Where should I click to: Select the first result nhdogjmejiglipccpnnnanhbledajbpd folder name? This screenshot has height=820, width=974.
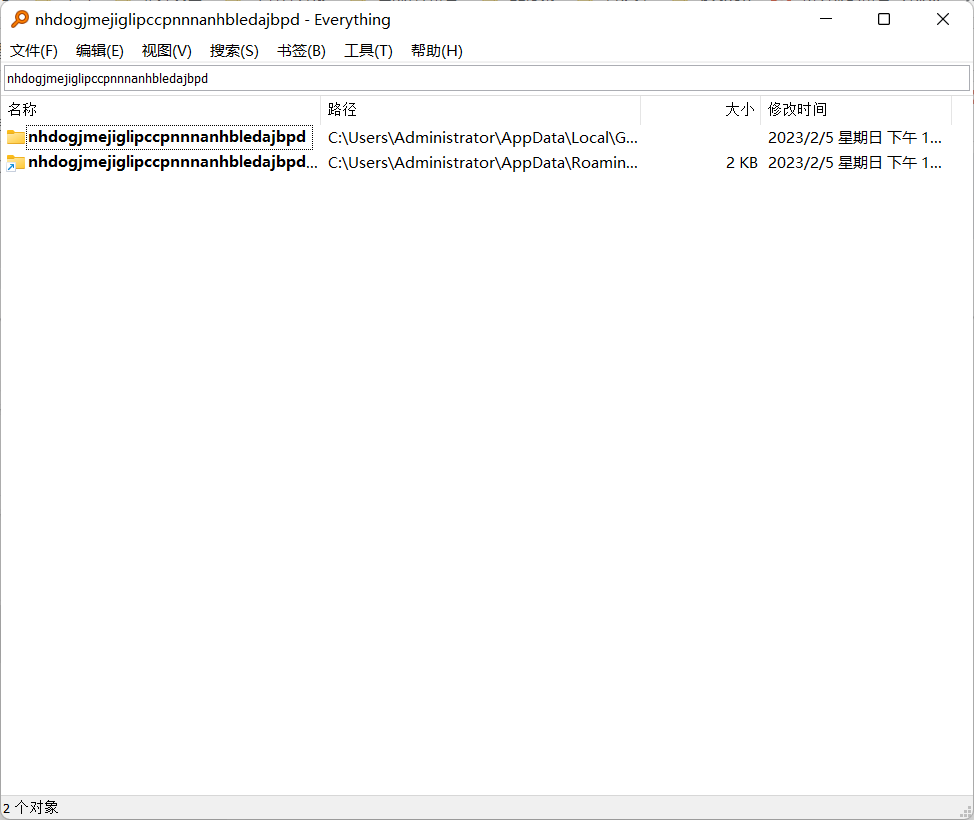pos(167,137)
